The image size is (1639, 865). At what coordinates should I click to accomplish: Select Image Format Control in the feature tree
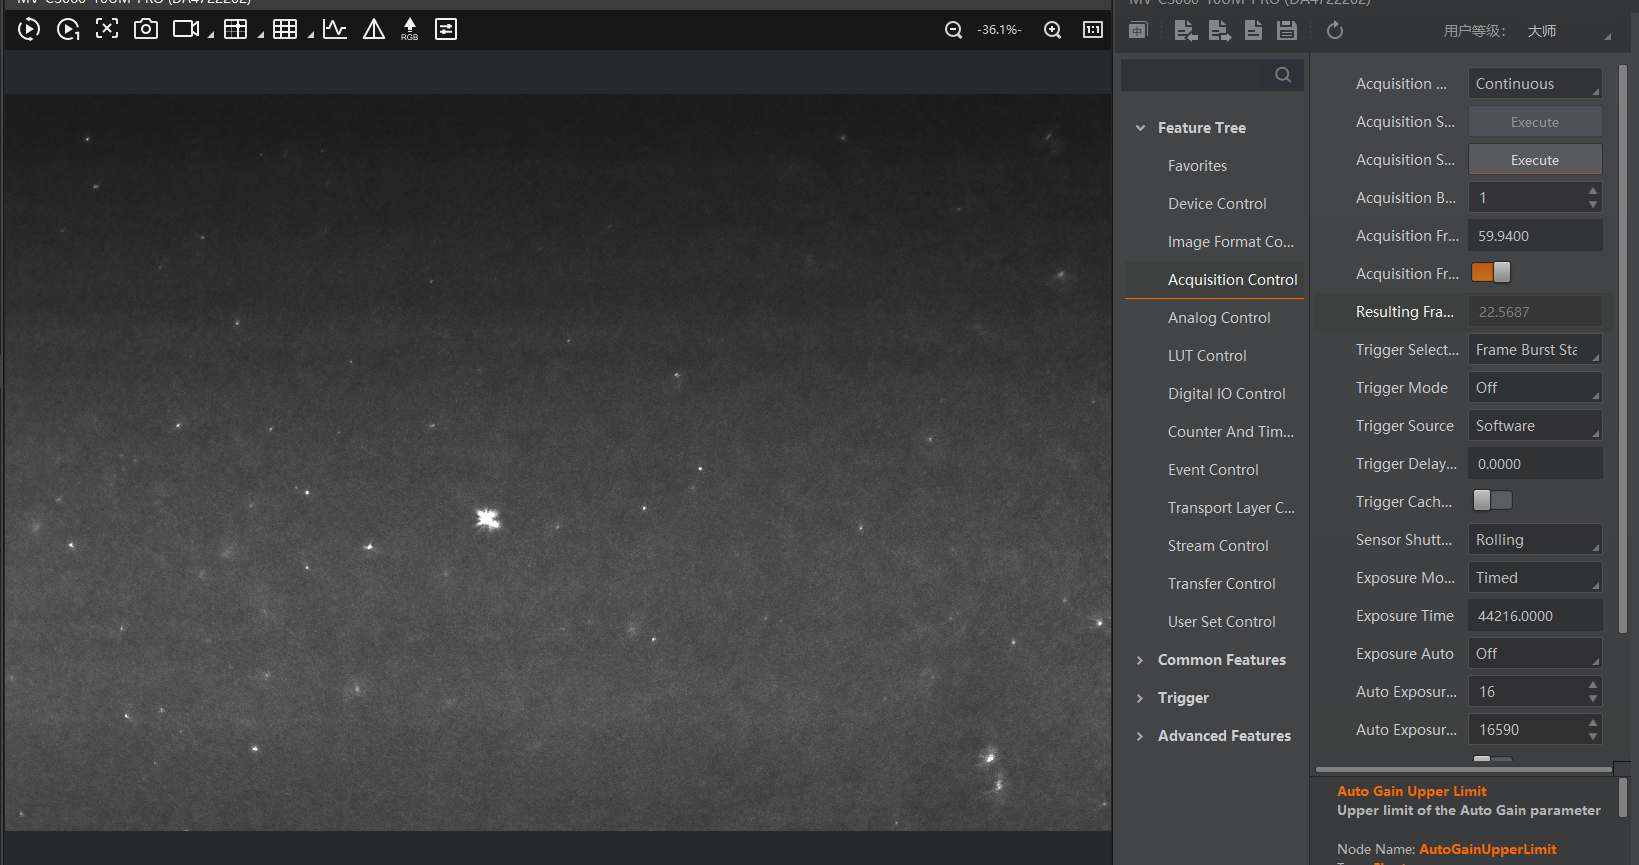tap(1230, 242)
